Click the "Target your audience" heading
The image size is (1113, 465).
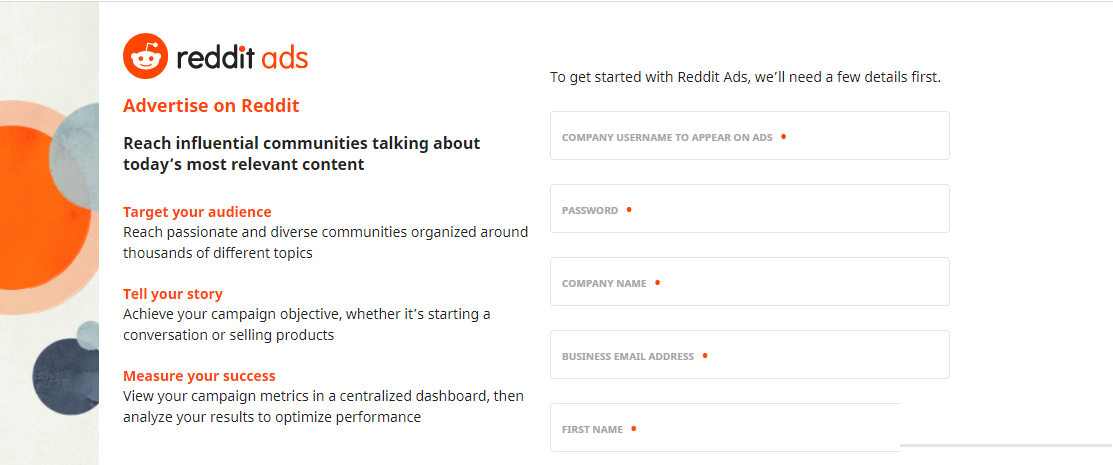coord(197,212)
